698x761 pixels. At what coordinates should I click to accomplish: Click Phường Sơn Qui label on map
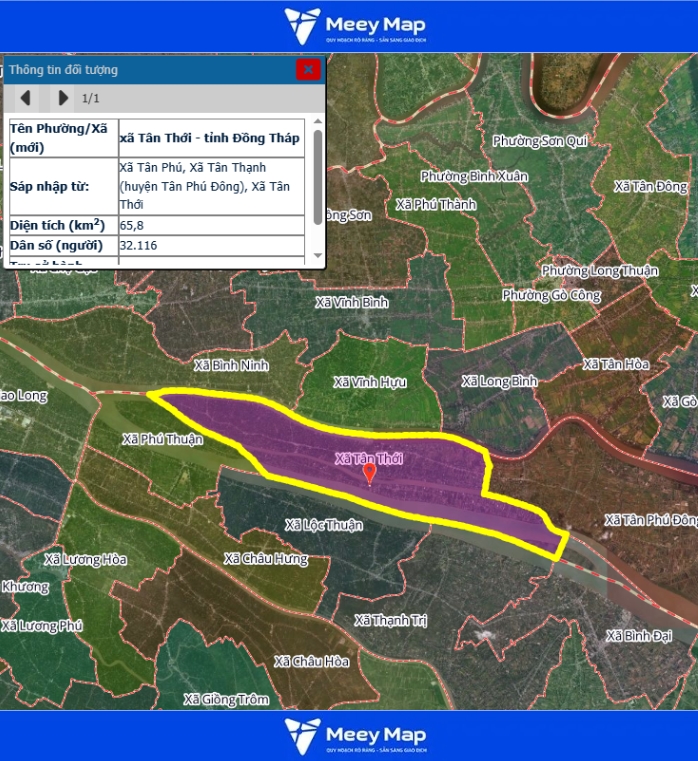pos(539,141)
